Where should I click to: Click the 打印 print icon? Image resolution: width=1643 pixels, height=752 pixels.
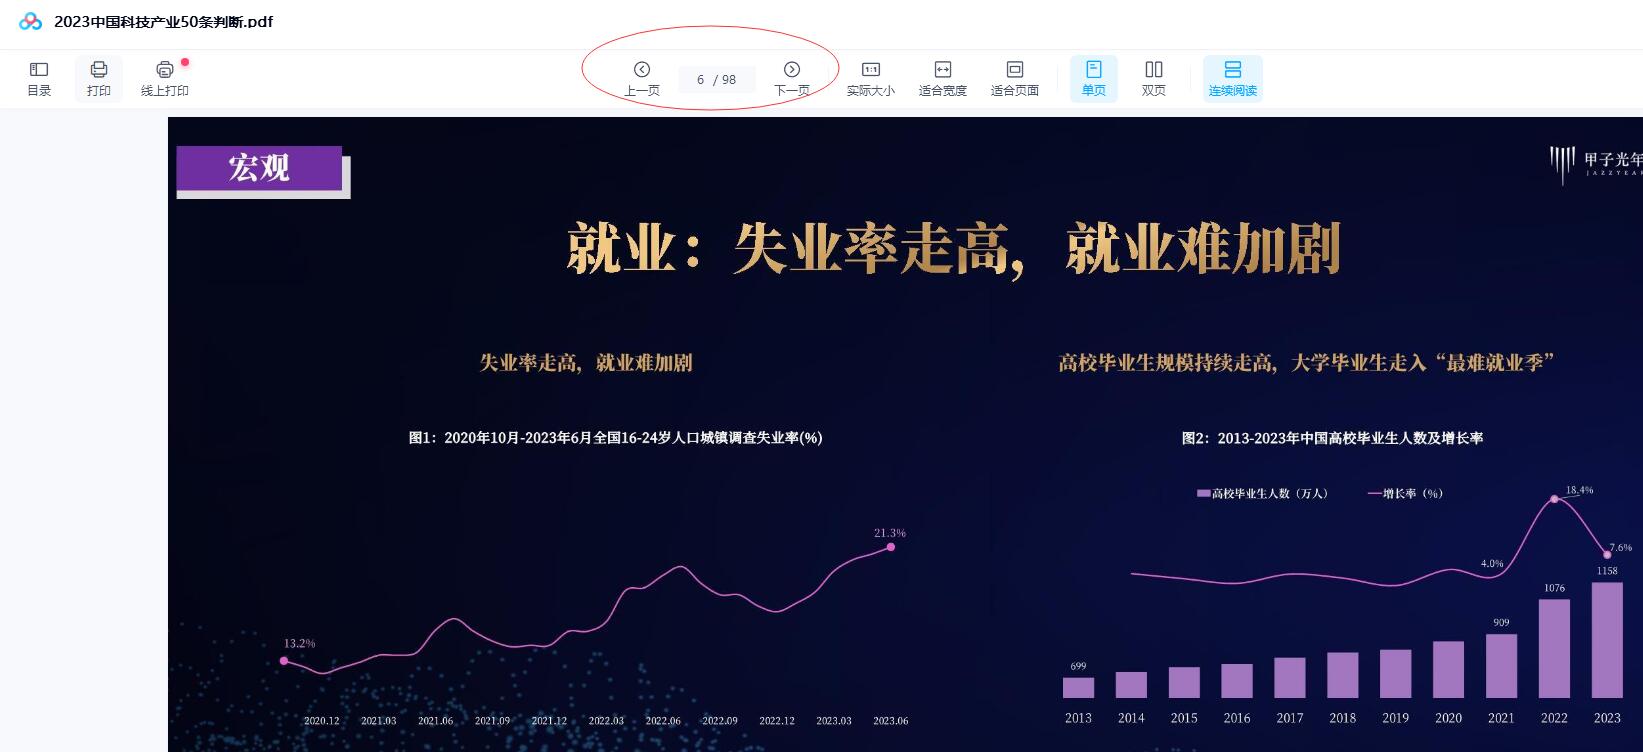[99, 78]
